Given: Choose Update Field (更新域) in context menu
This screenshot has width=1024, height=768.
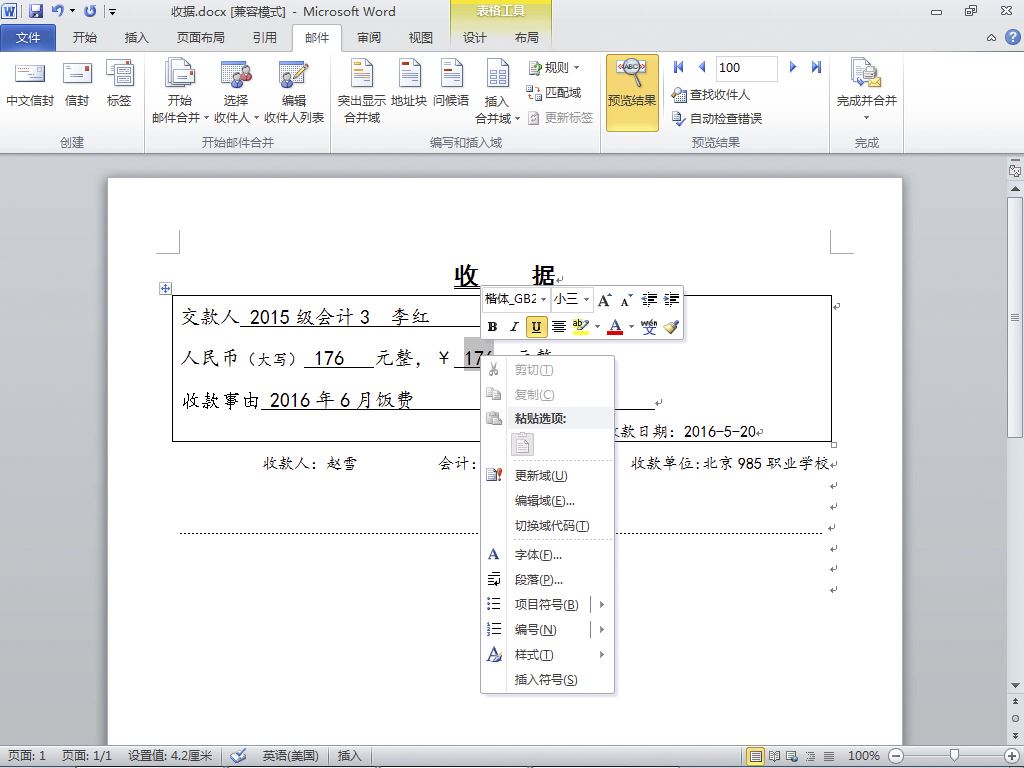Looking at the screenshot, I should pyautogui.click(x=547, y=475).
